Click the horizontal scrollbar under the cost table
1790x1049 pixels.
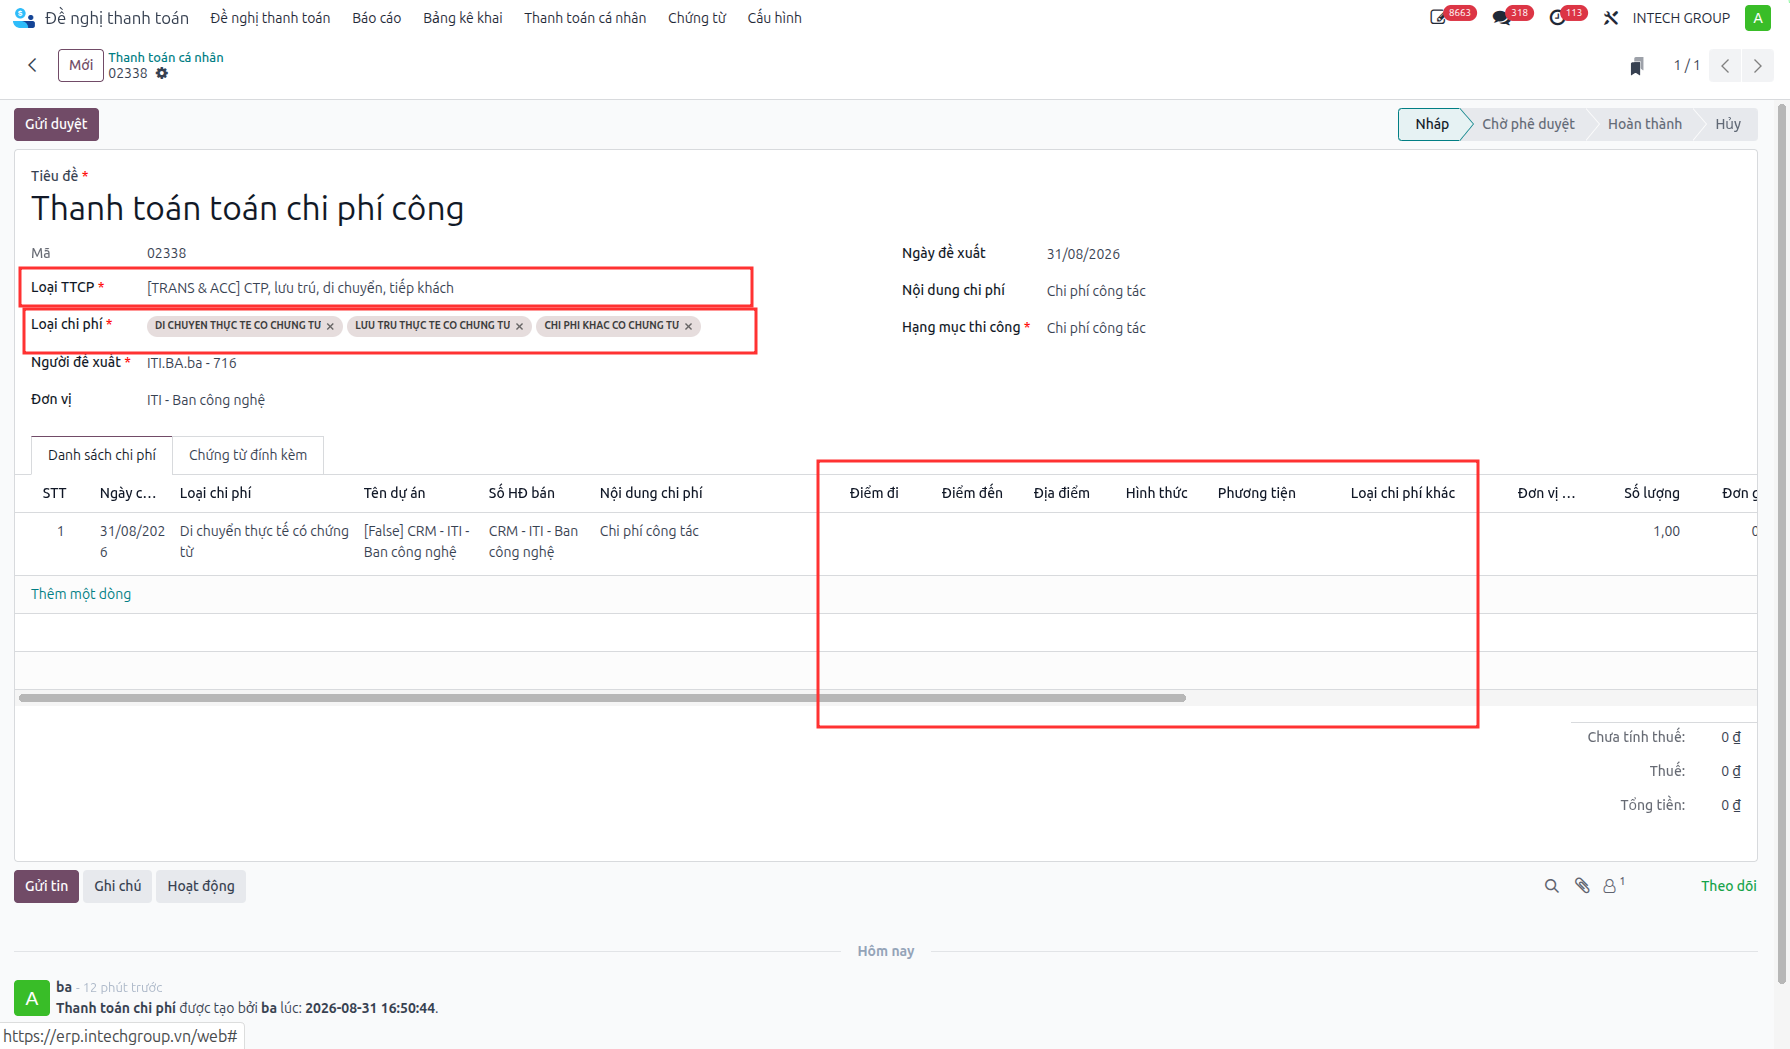pyautogui.click(x=602, y=698)
